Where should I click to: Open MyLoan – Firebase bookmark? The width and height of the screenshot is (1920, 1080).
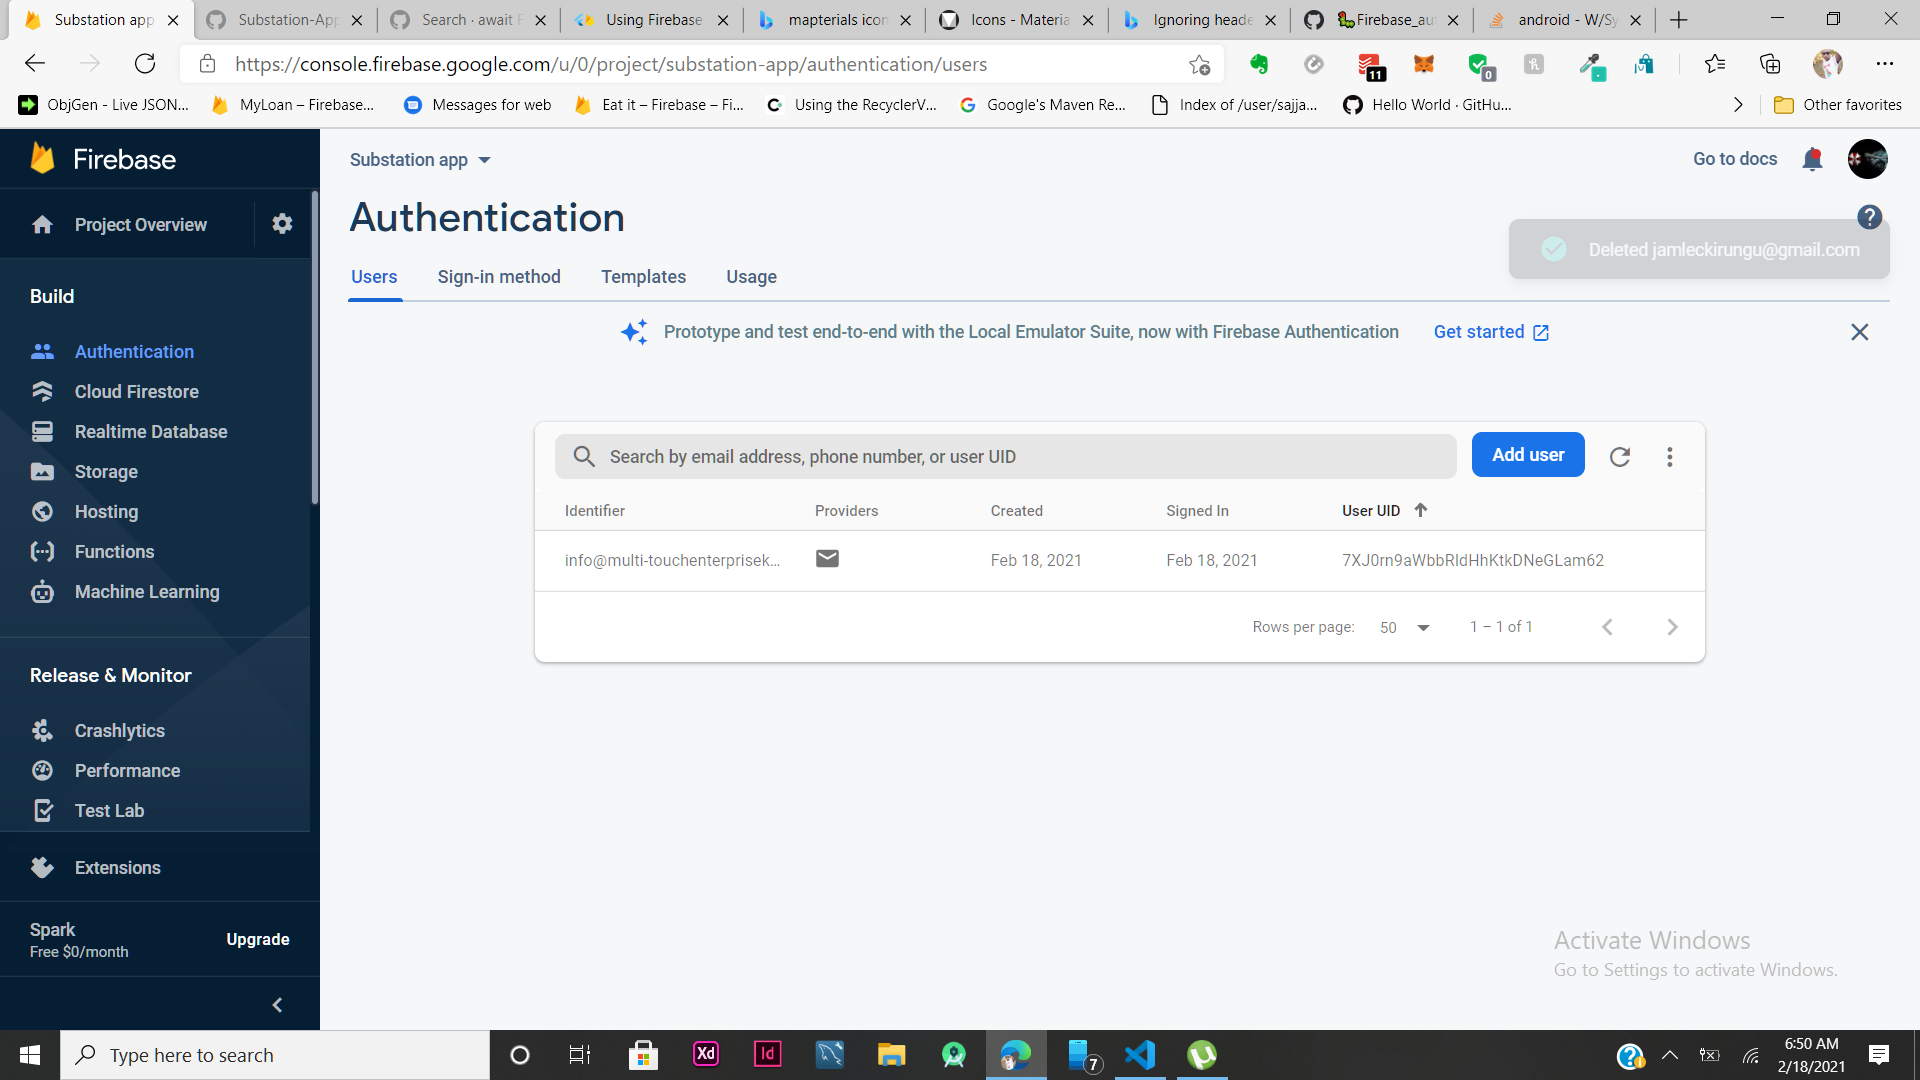click(293, 105)
